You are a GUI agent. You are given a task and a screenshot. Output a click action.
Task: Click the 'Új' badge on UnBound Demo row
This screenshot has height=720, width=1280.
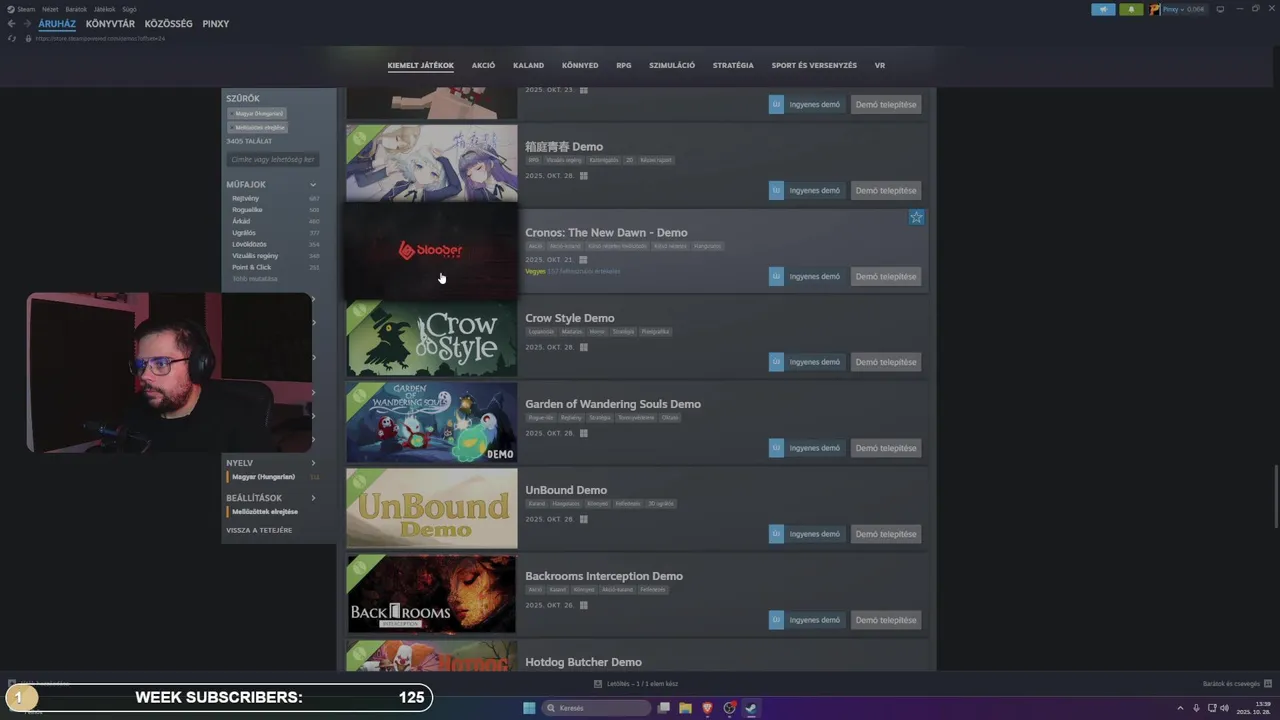pyautogui.click(x=776, y=534)
